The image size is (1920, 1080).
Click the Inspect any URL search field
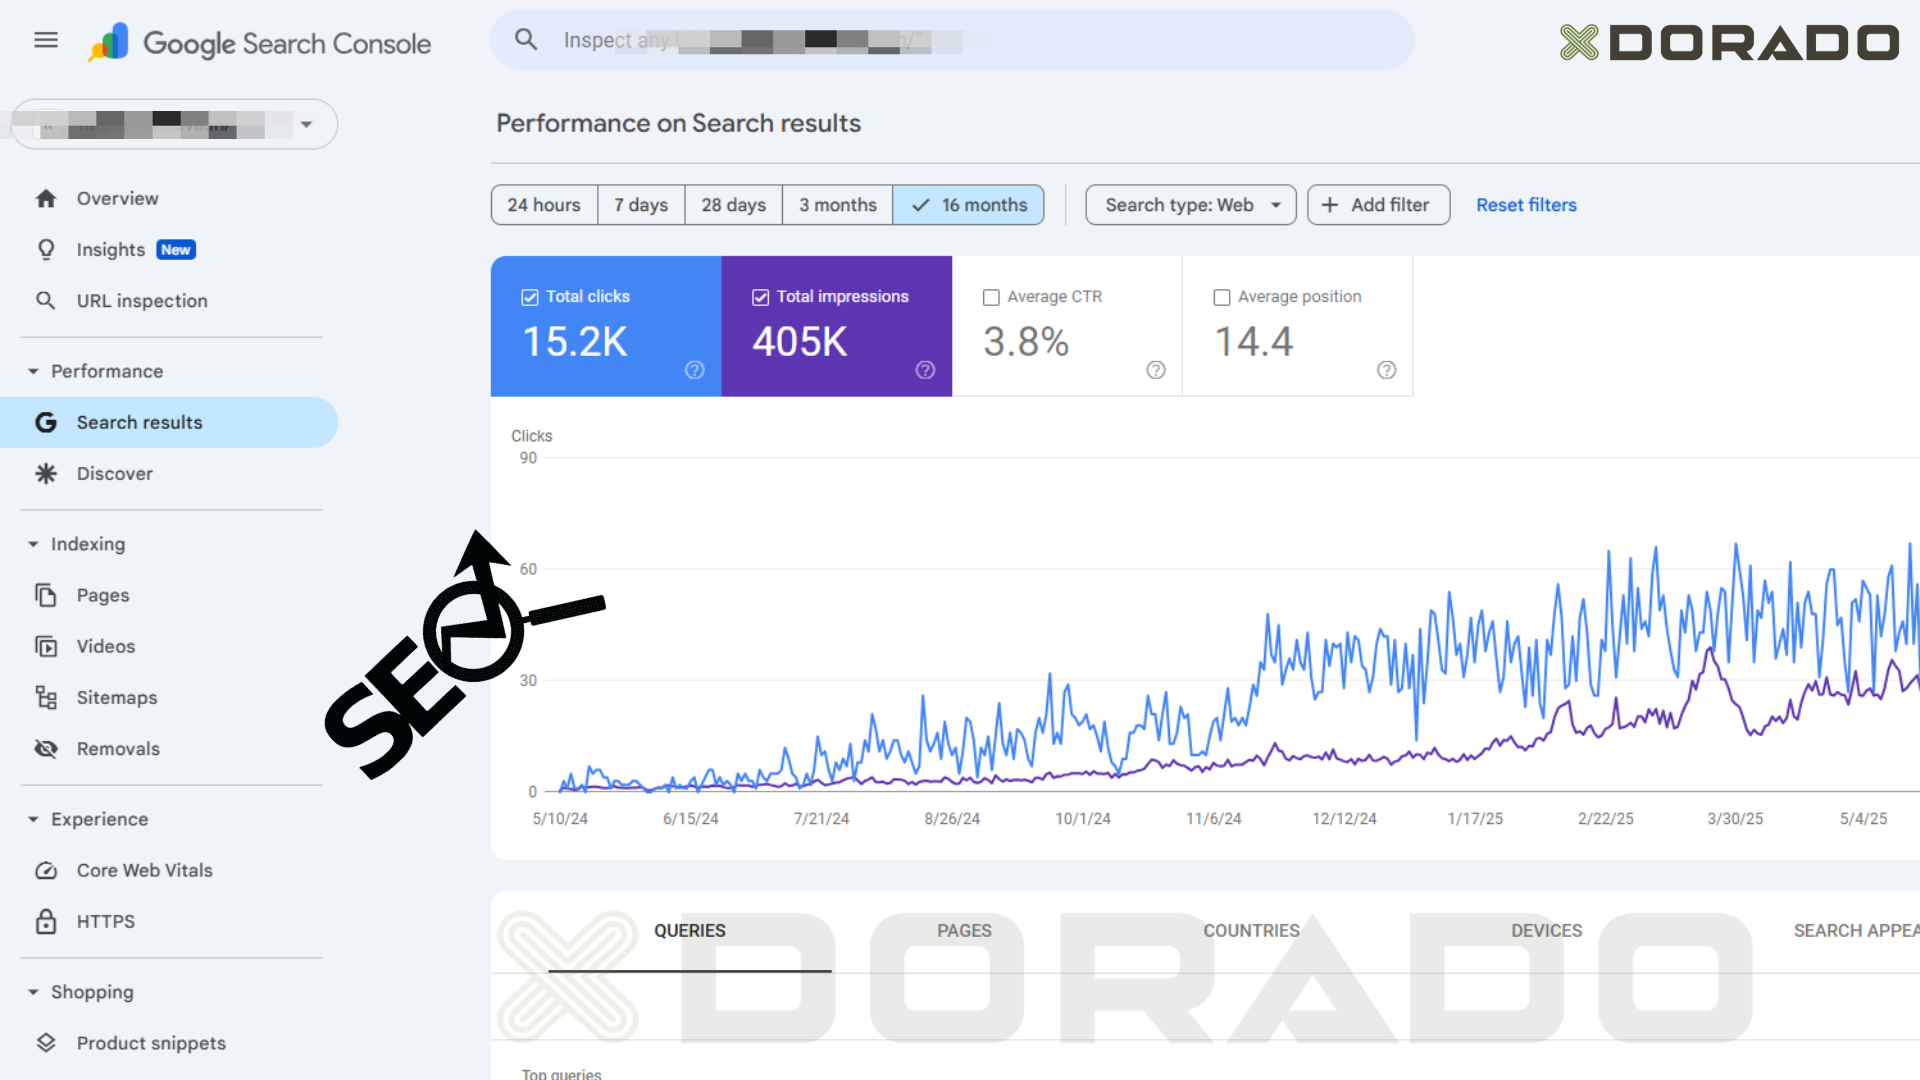(x=952, y=40)
